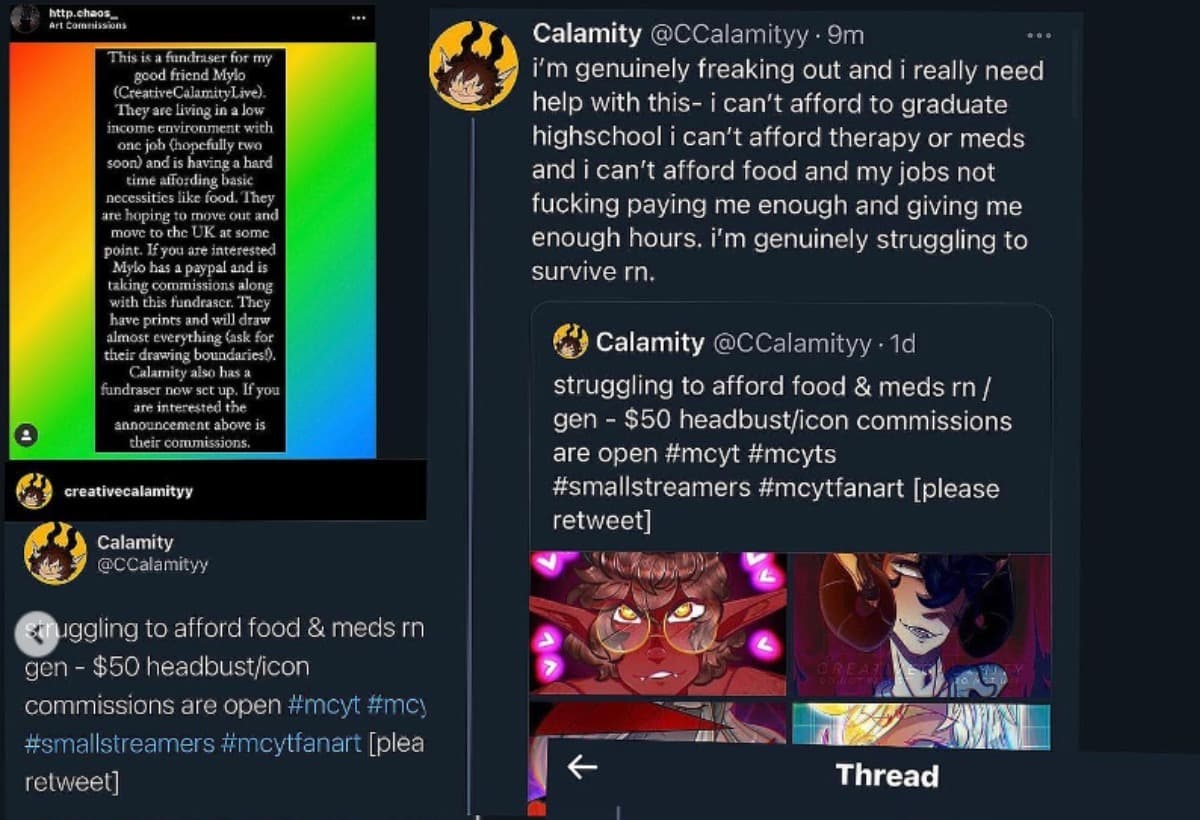Click Calamity's large profile picture on the main tweet

coord(473,64)
